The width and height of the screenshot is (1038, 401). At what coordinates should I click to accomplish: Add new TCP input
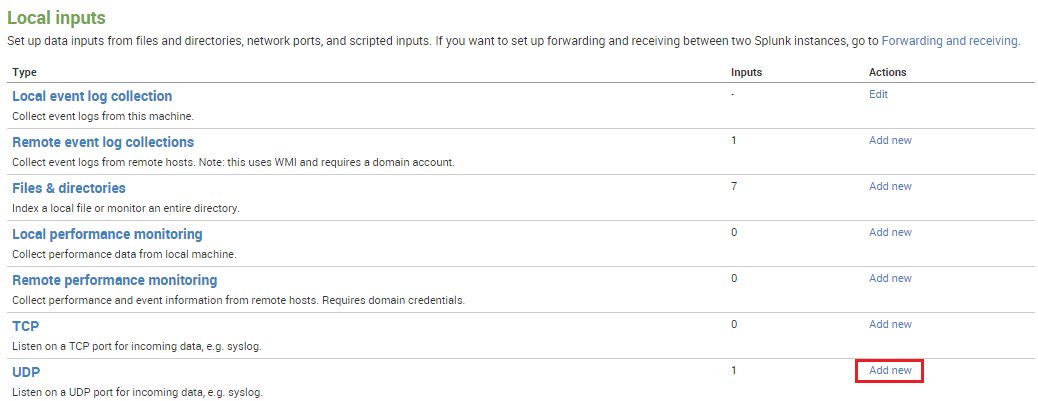(890, 324)
